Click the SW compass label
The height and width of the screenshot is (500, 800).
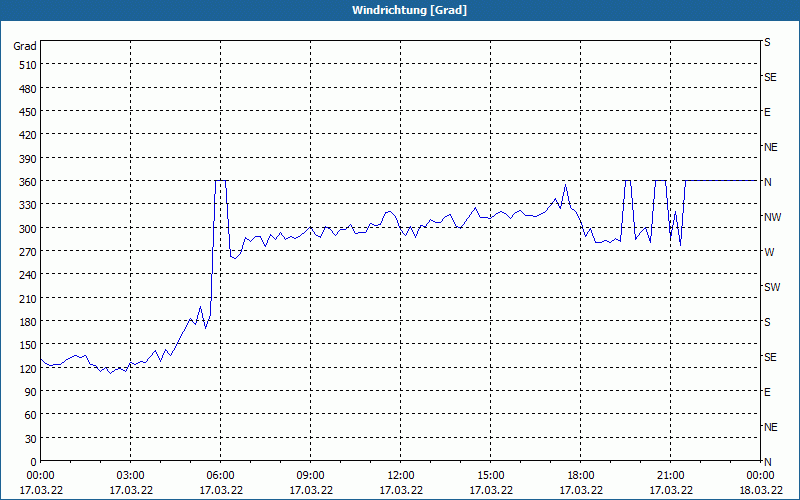click(x=772, y=287)
